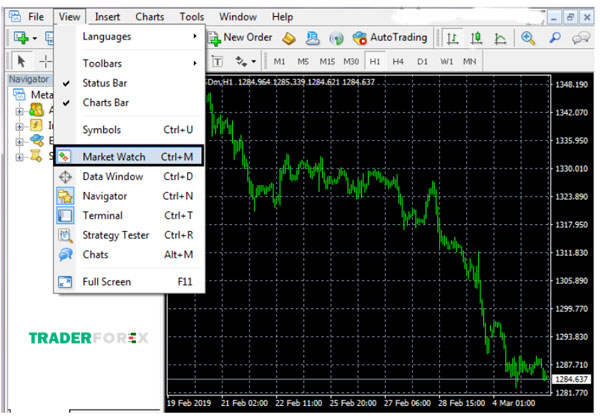This screenshot has width=600, height=416.
Task: Choose Full Screen from the View menu
Action: [129, 282]
